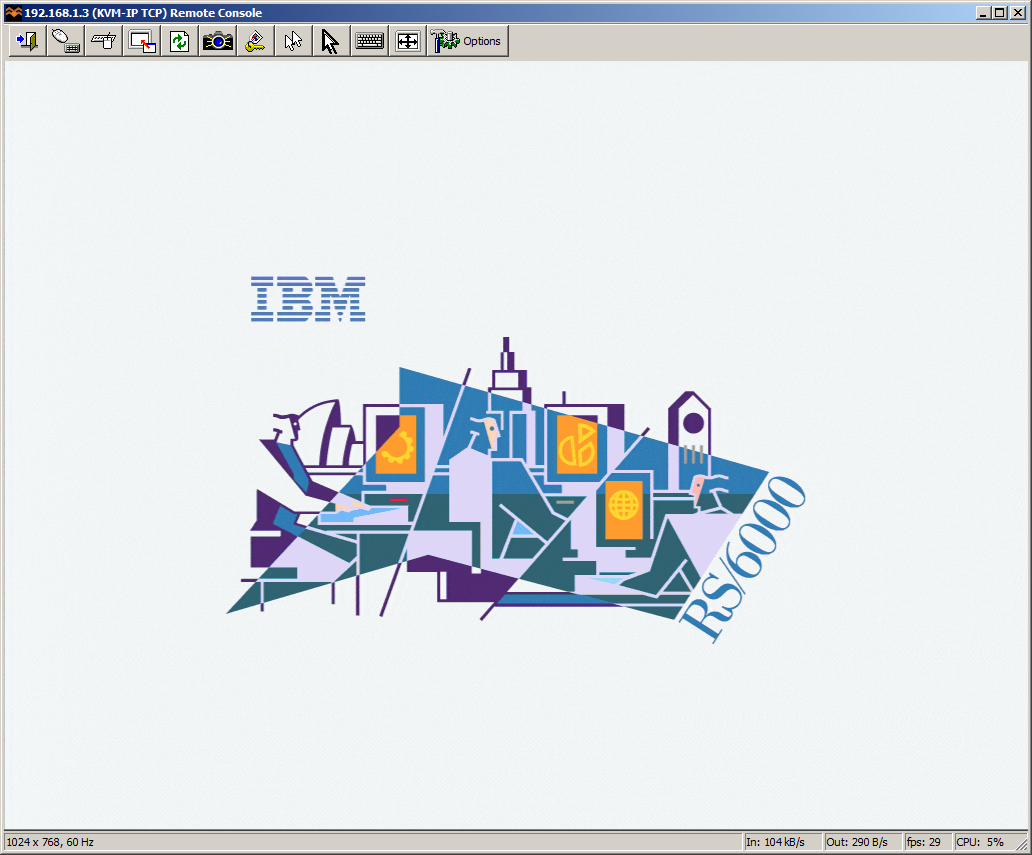
Task: Click the double white cursor icon
Action: click(x=294, y=41)
